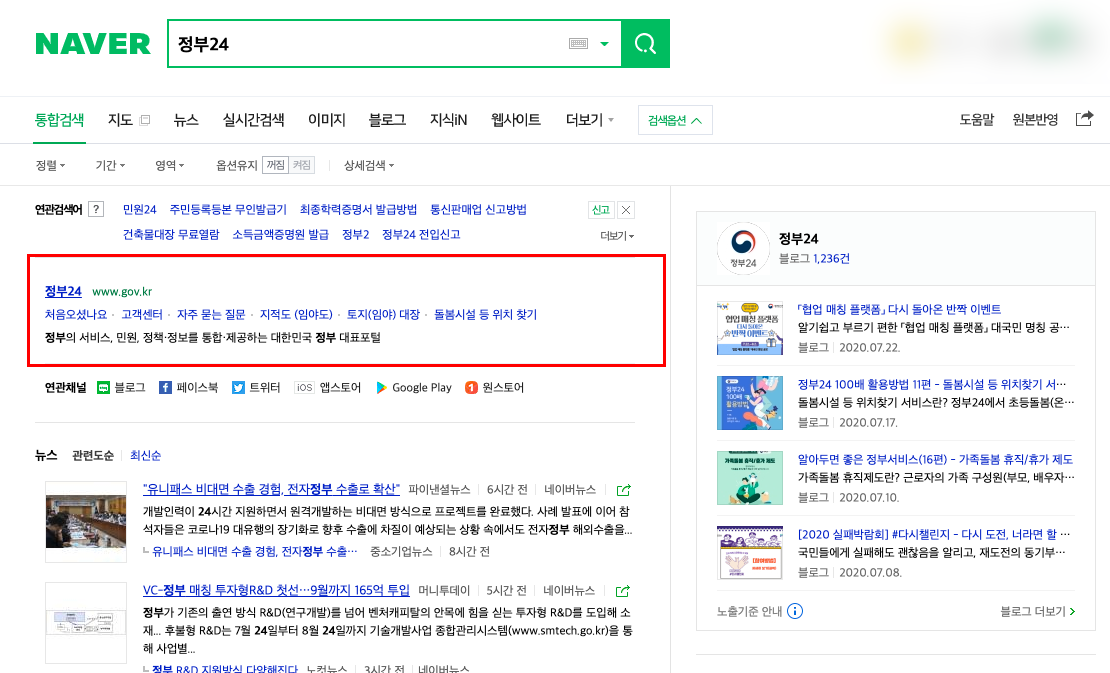Open the iOS 앱스토어 channel link
1110x673 pixels.
(328, 388)
